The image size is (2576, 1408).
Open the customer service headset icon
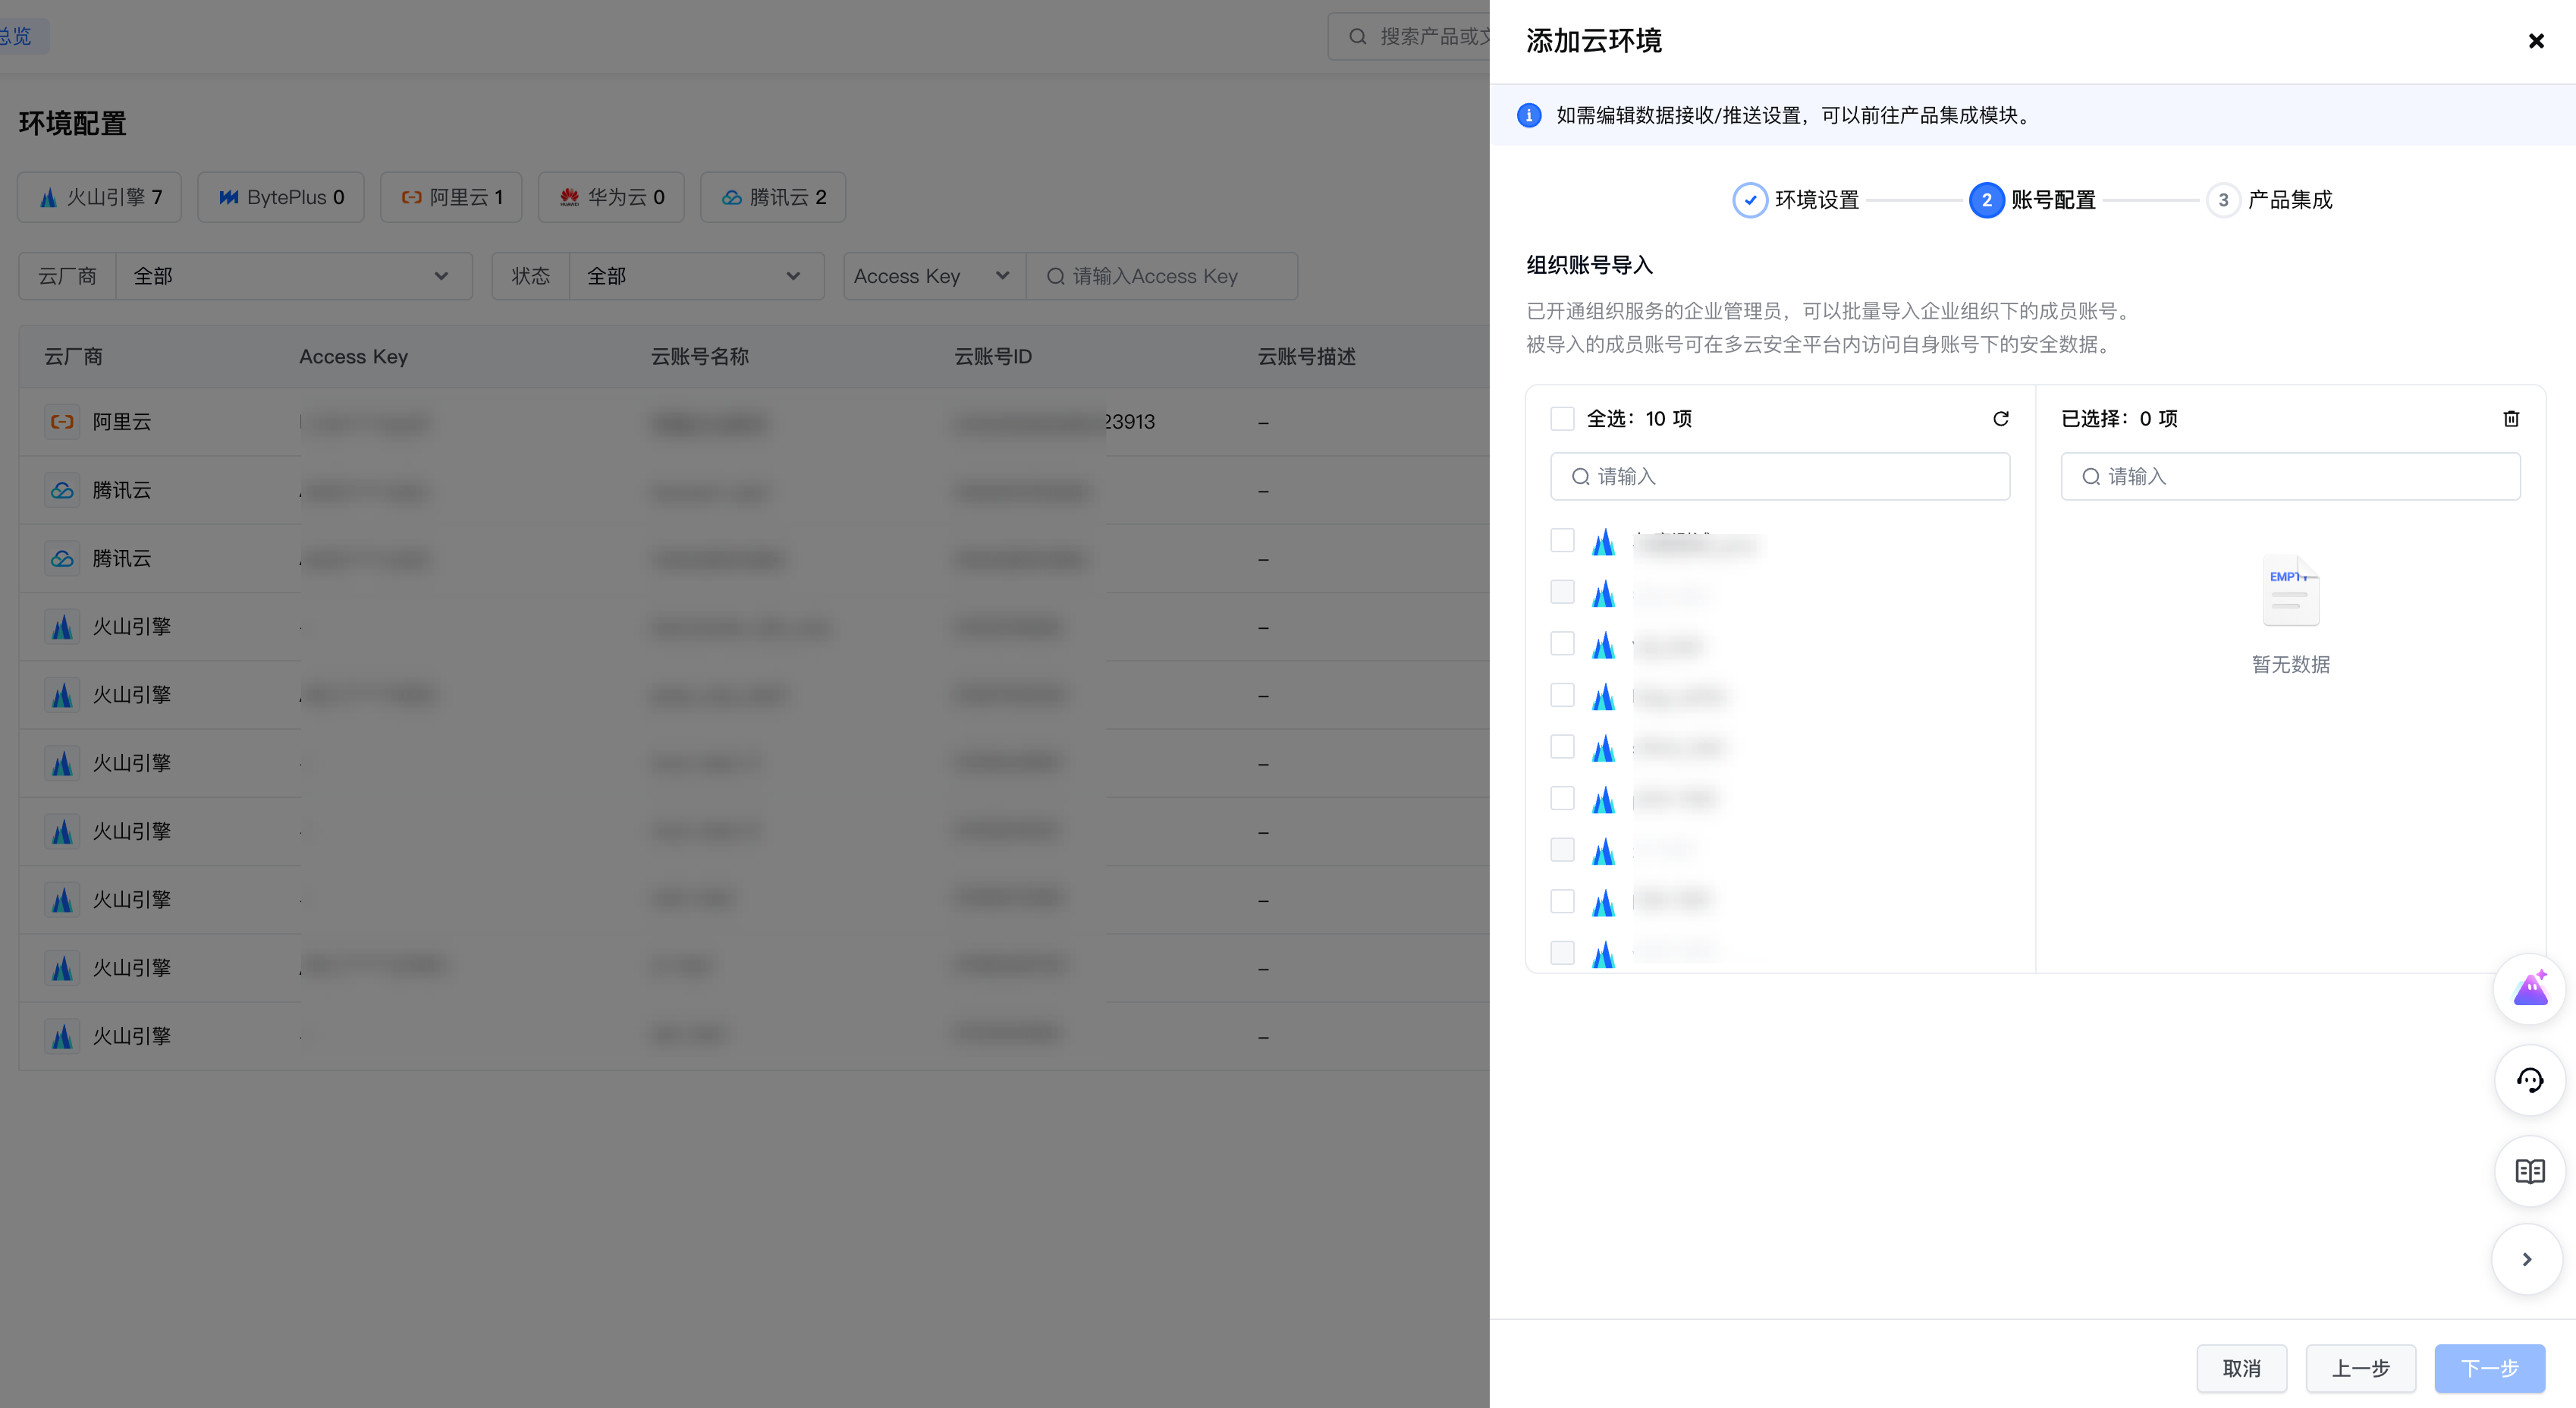[2529, 1080]
